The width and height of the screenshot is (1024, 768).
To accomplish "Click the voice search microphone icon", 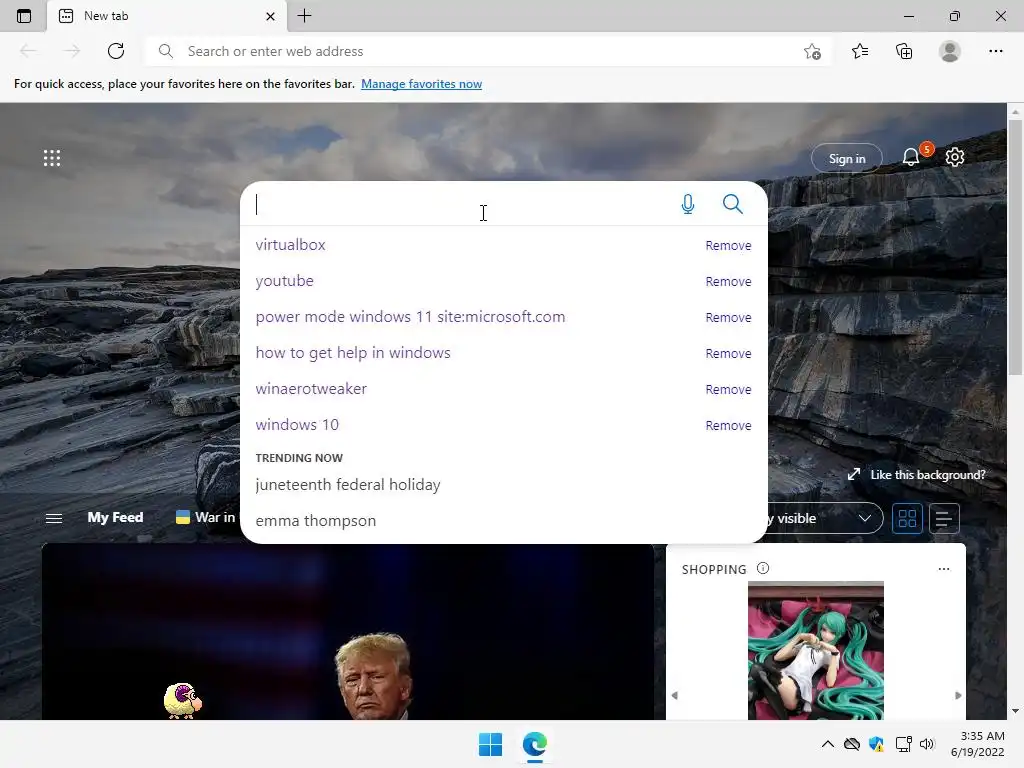I will [x=688, y=204].
